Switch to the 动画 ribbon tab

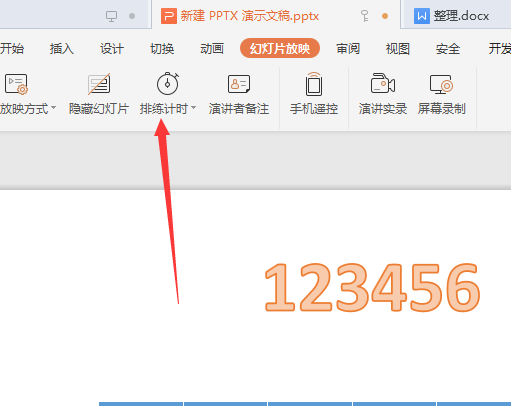tap(212, 49)
